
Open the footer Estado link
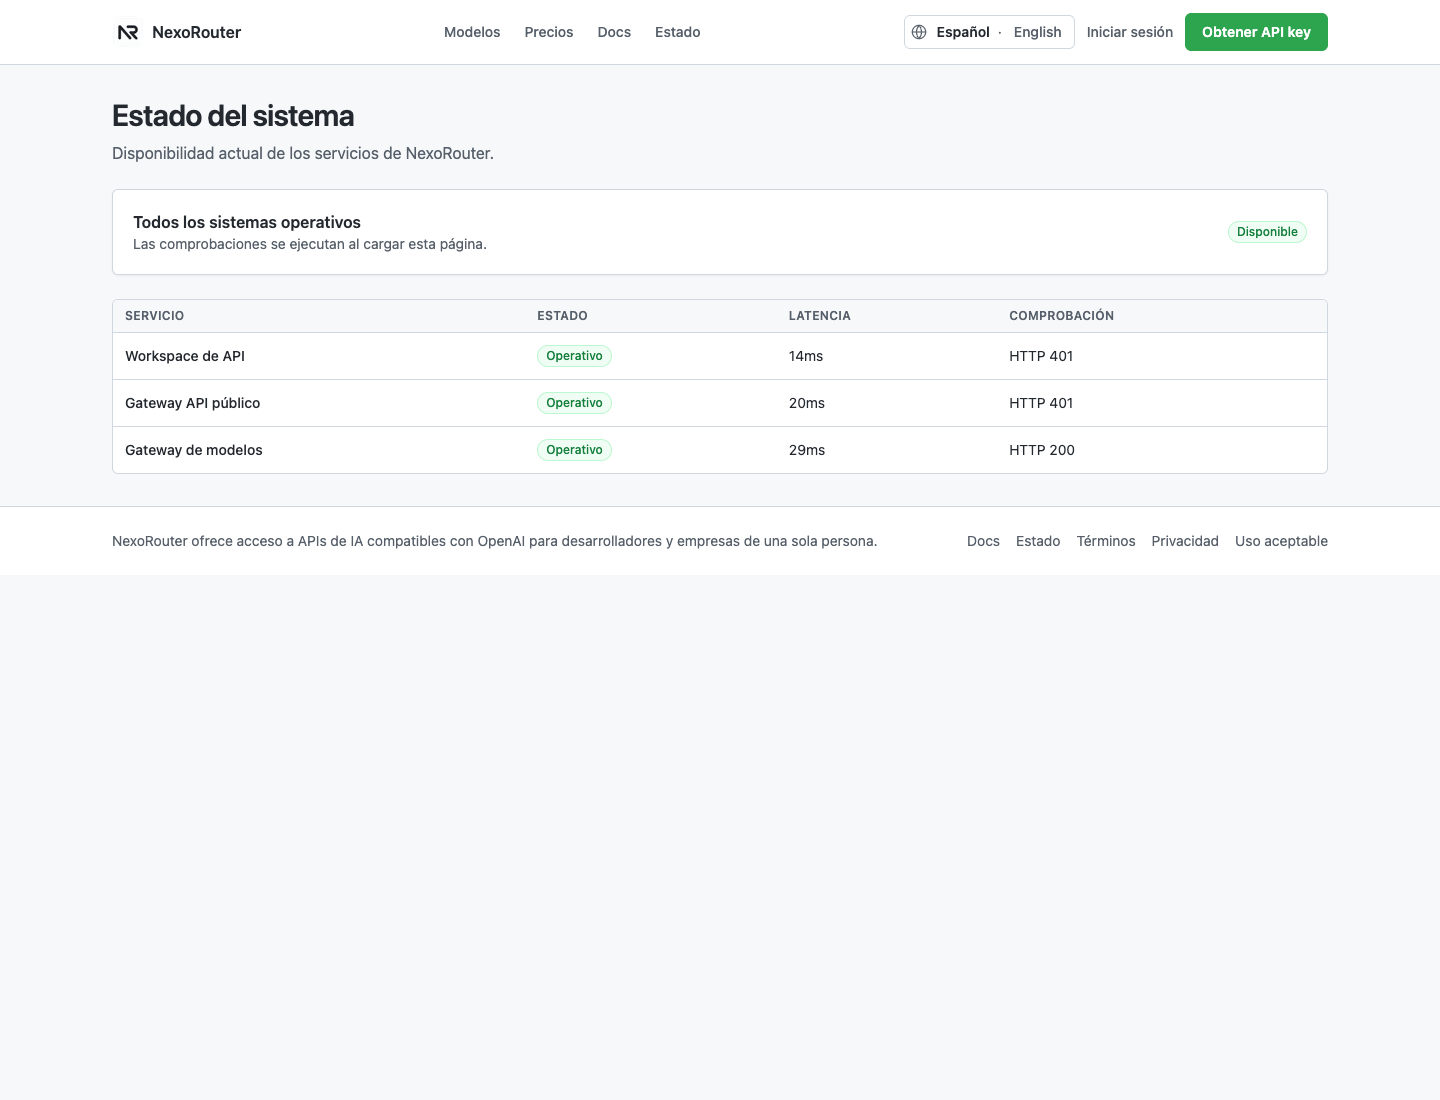coord(1038,541)
